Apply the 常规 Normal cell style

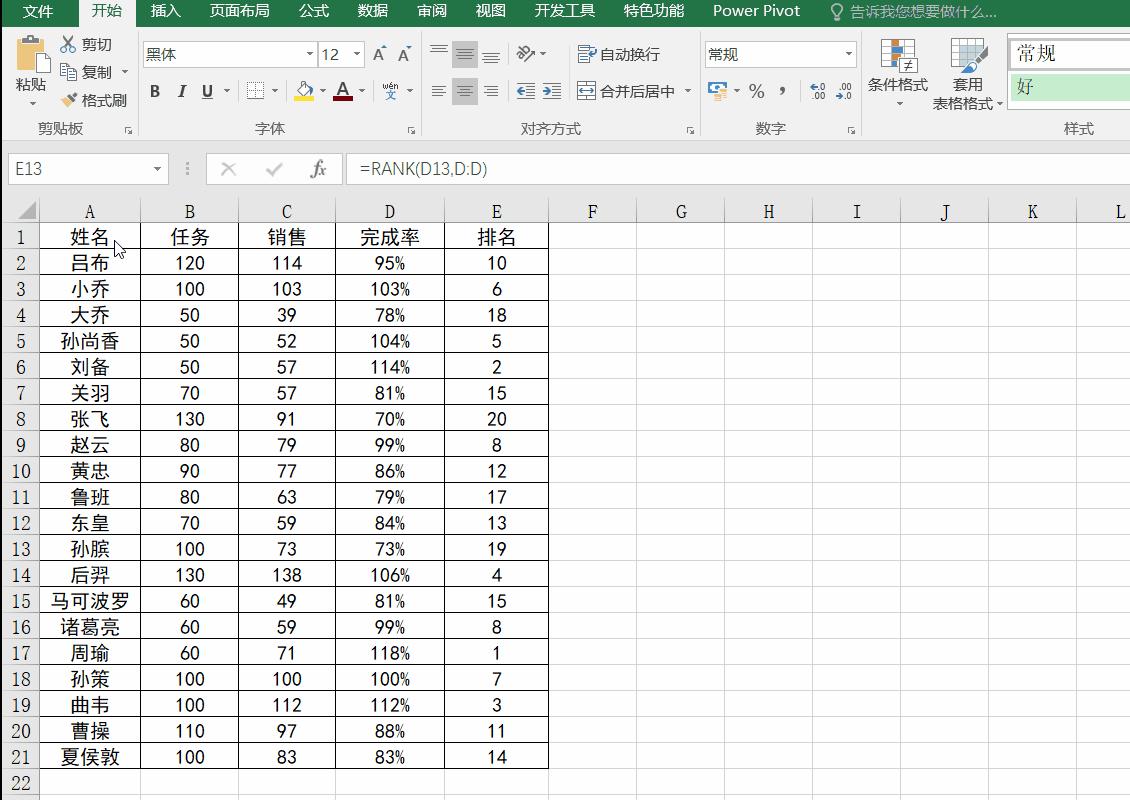point(1069,53)
